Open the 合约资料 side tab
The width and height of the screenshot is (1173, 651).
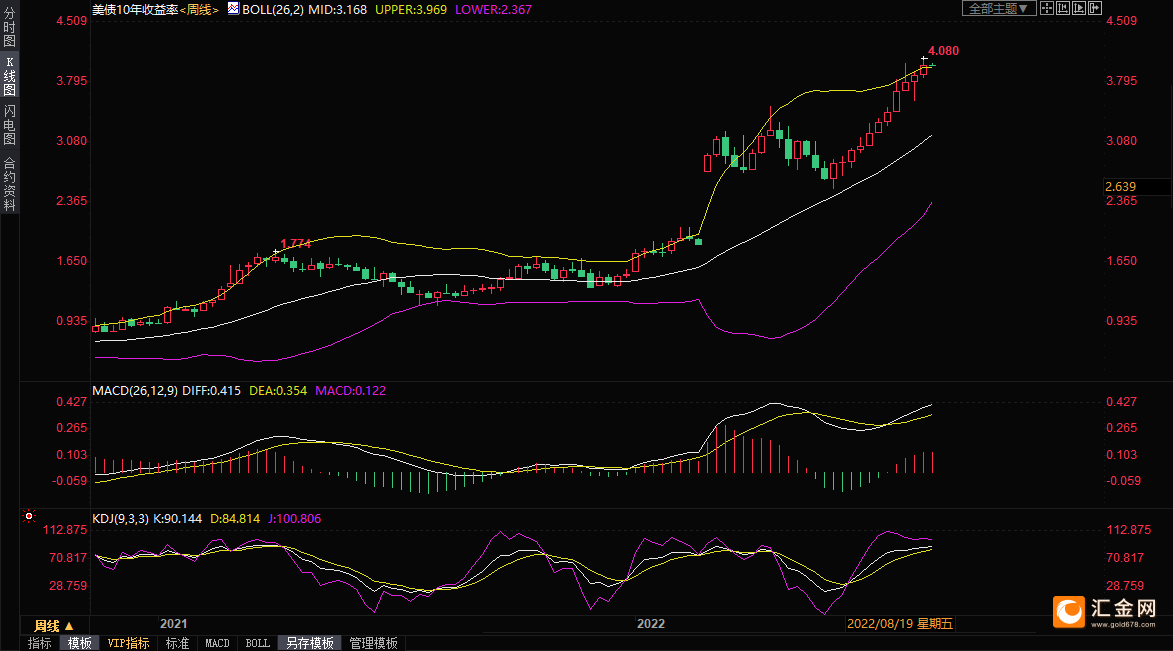click(x=10, y=183)
